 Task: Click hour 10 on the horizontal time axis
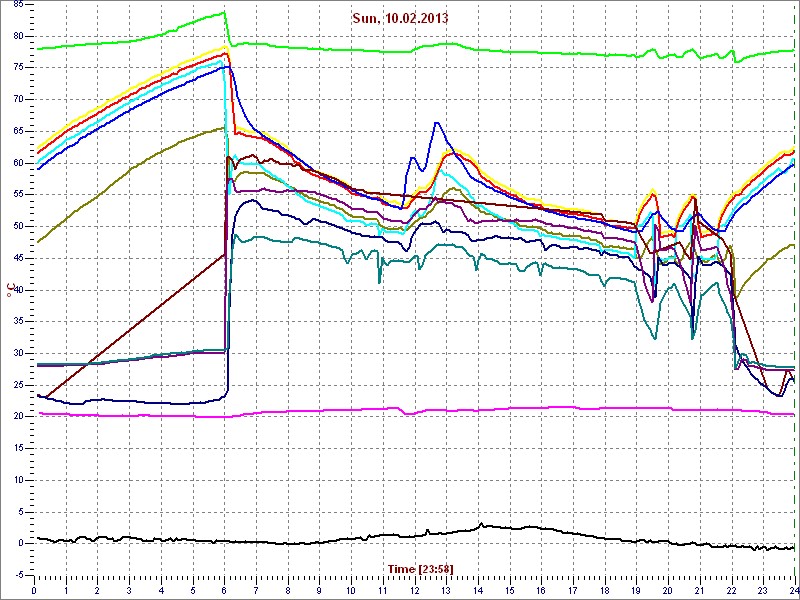(351, 591)
